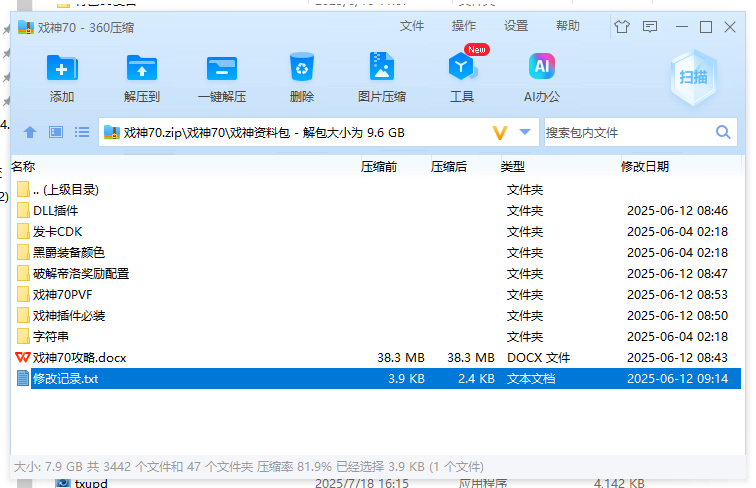
Task: Click the 添加 (Add) toolbar icon
Action: [x=62, y=68]
